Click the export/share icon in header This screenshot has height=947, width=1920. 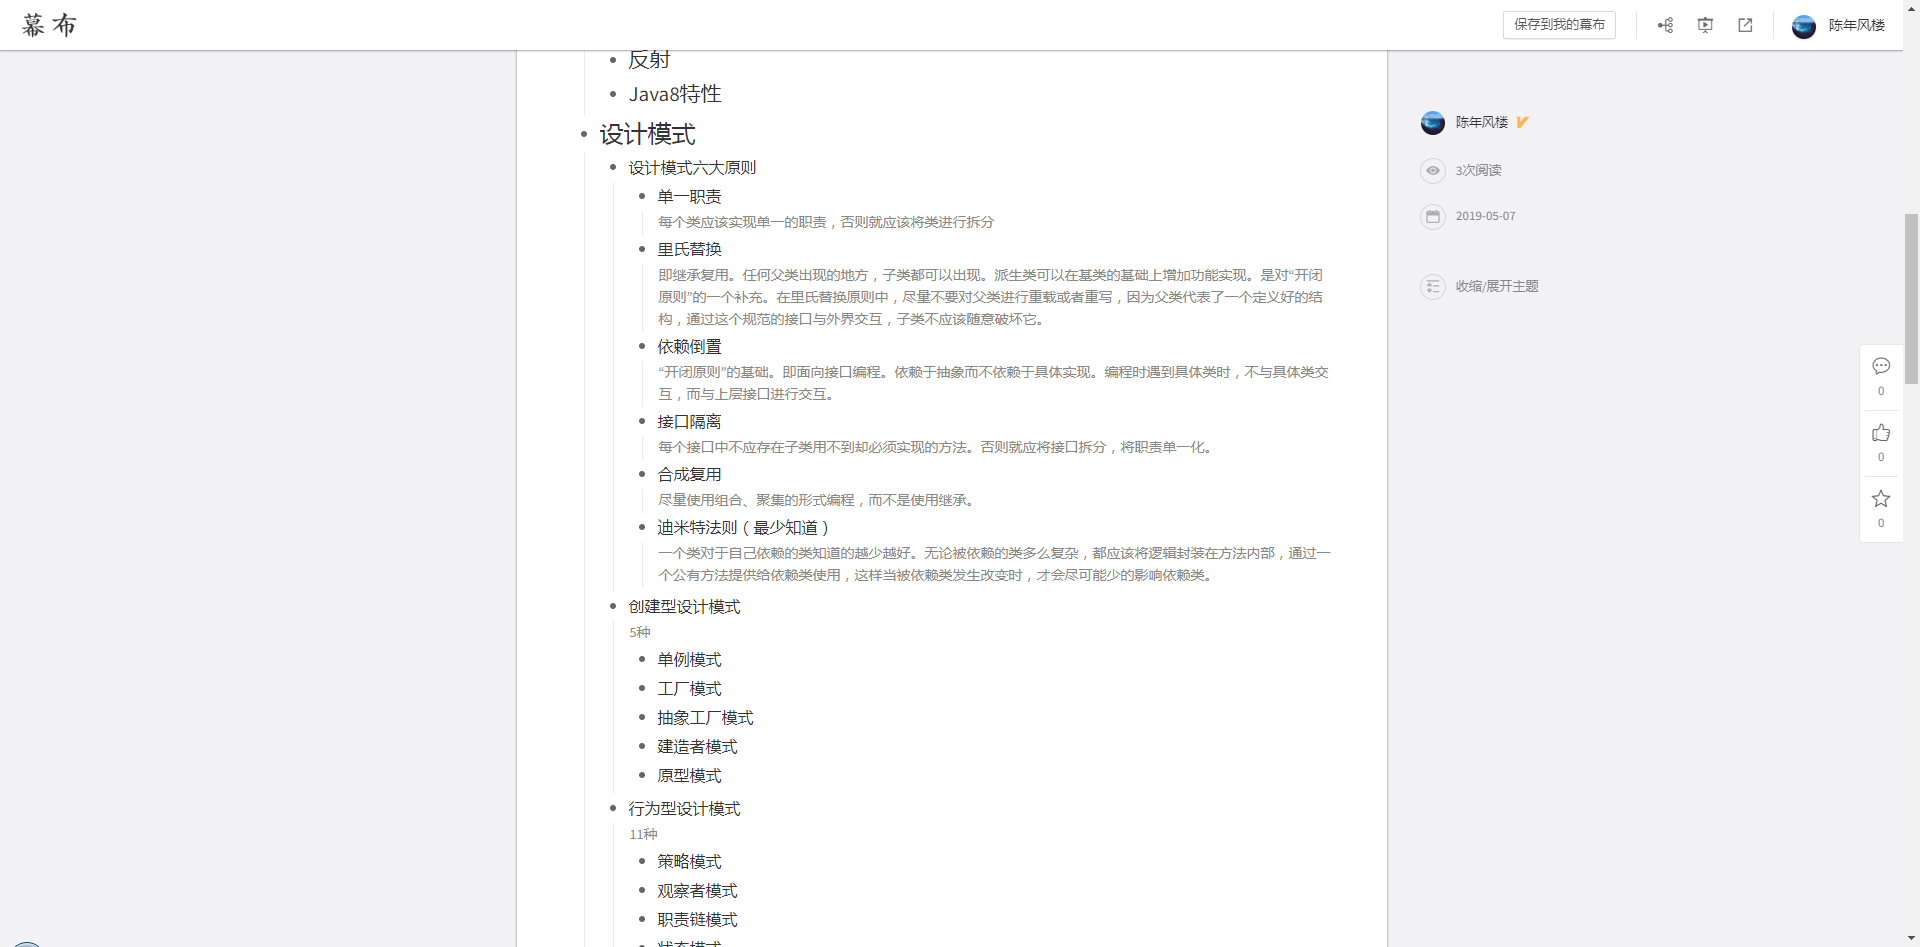tap(1745, 25)
